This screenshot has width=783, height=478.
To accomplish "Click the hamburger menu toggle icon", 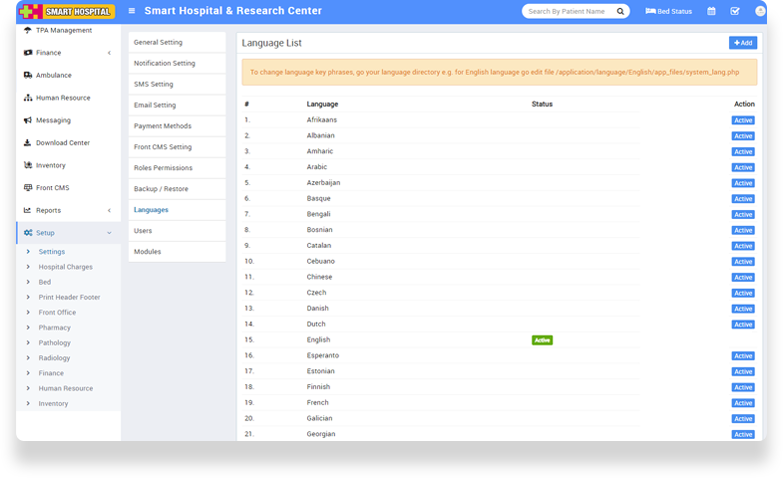I will 132,11.
